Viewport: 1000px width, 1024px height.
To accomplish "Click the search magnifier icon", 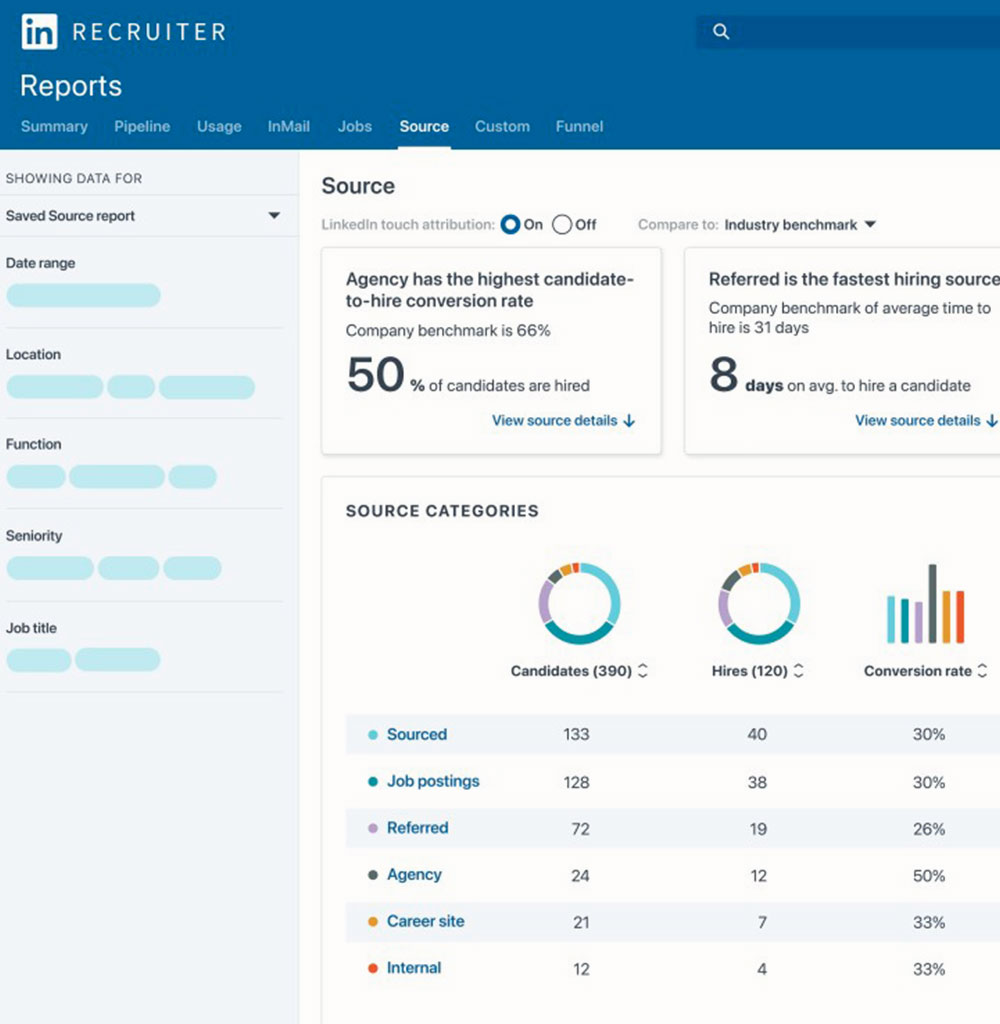I will coord(720,31).
